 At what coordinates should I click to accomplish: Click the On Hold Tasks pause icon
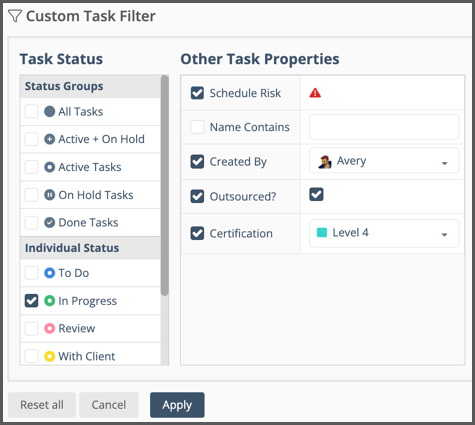pyautogui.click(x=49, y=195)
